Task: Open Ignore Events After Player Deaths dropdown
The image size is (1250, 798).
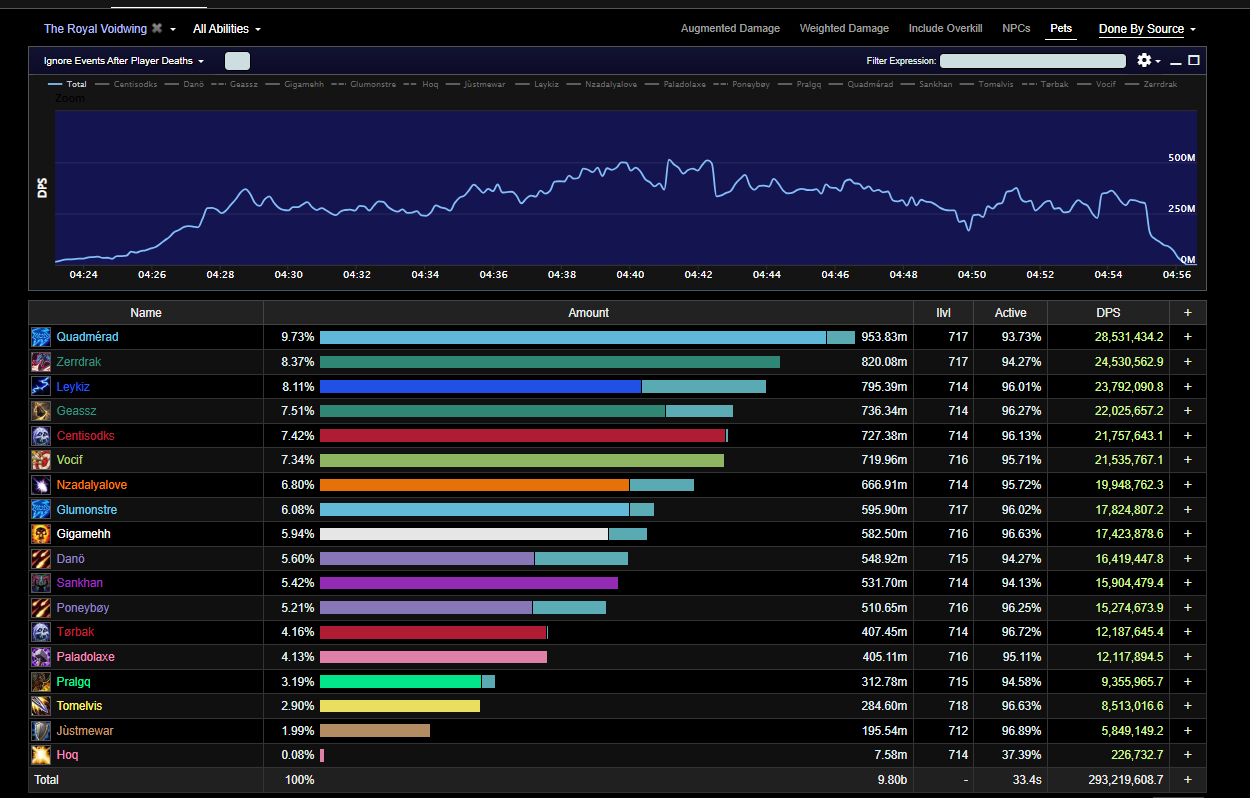Action: pyautogui.click(x=124, y=61)
